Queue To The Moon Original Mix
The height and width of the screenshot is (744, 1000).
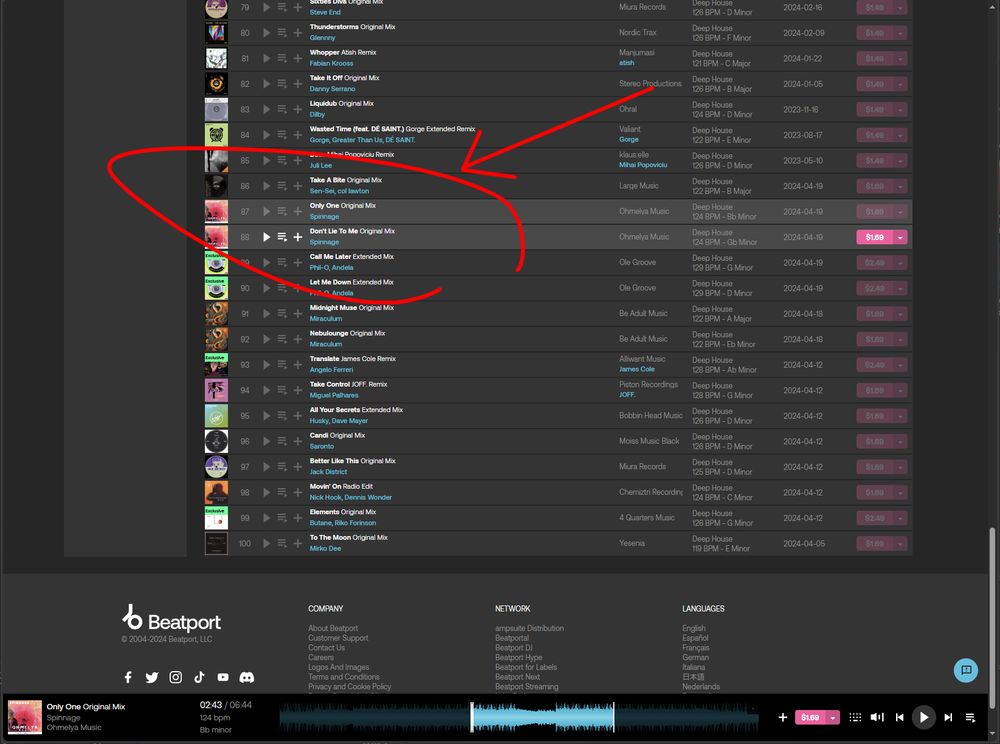tap(282, 543)
